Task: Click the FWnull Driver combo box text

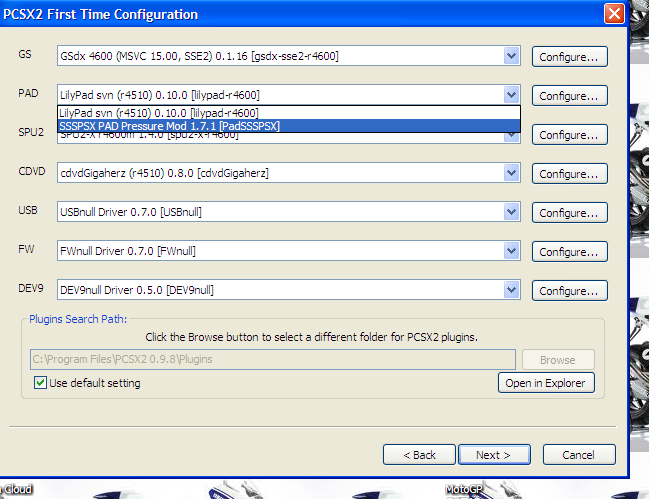Action: [128, 251]
